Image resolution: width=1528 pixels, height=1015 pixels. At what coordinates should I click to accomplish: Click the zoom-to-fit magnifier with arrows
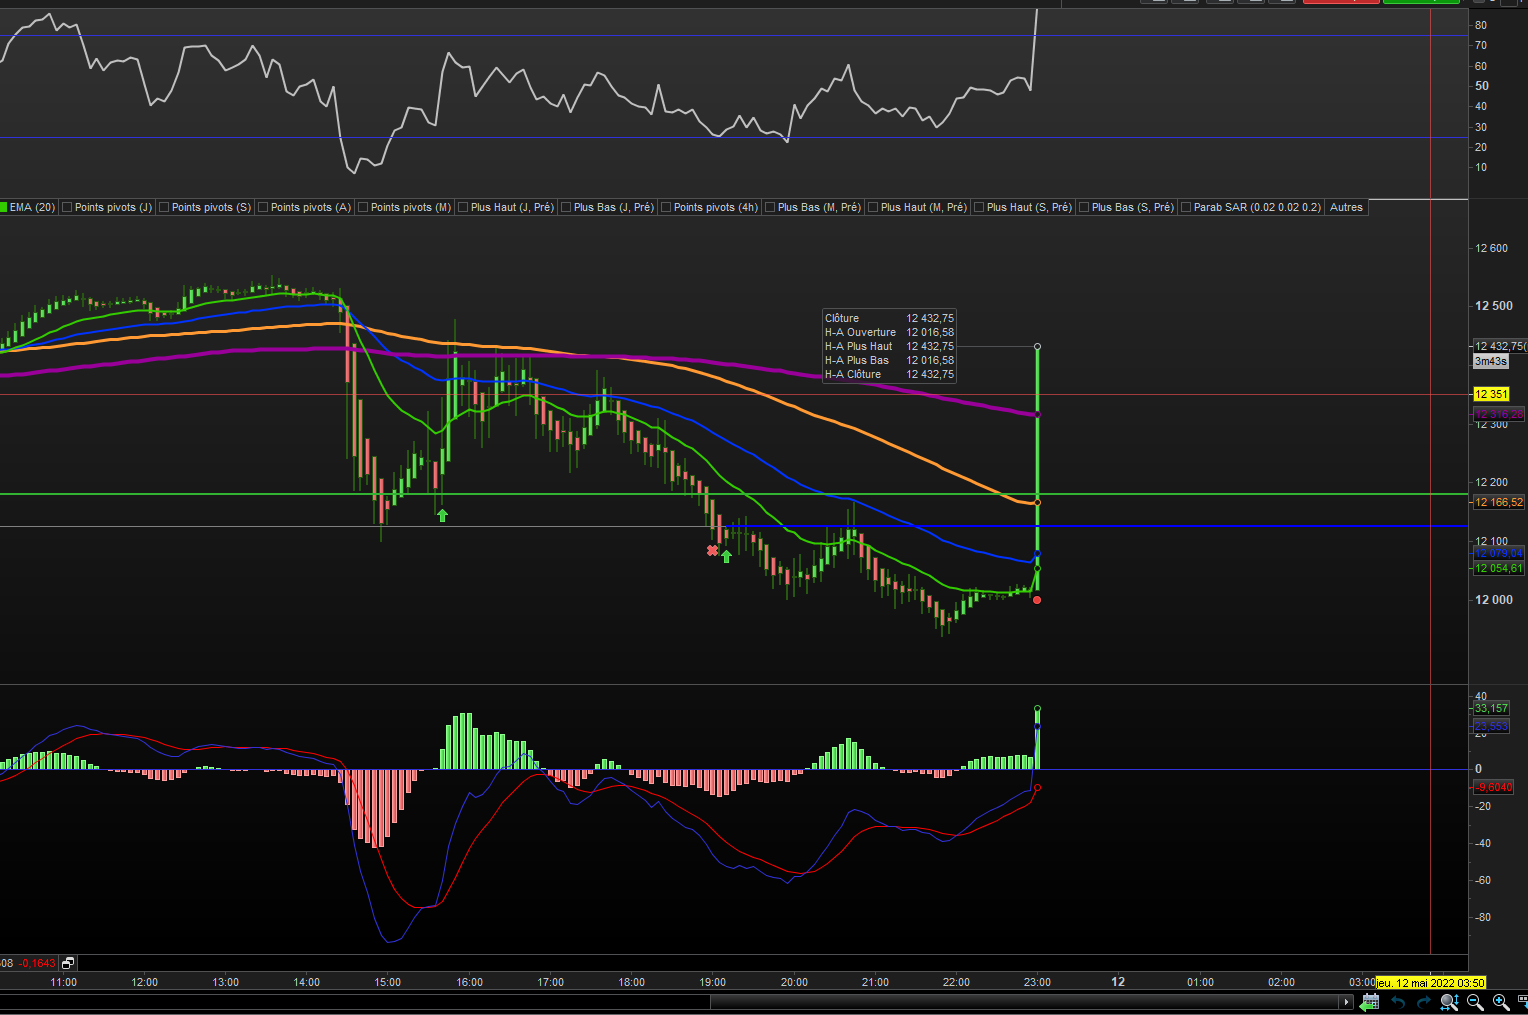coord(1449,1002)
